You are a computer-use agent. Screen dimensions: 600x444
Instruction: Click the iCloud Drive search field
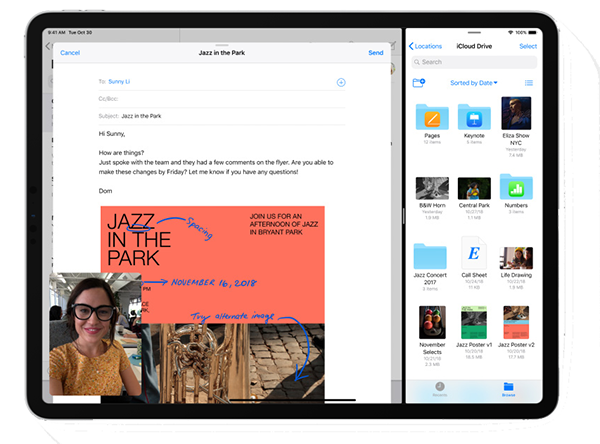click(x=474, y=62)
